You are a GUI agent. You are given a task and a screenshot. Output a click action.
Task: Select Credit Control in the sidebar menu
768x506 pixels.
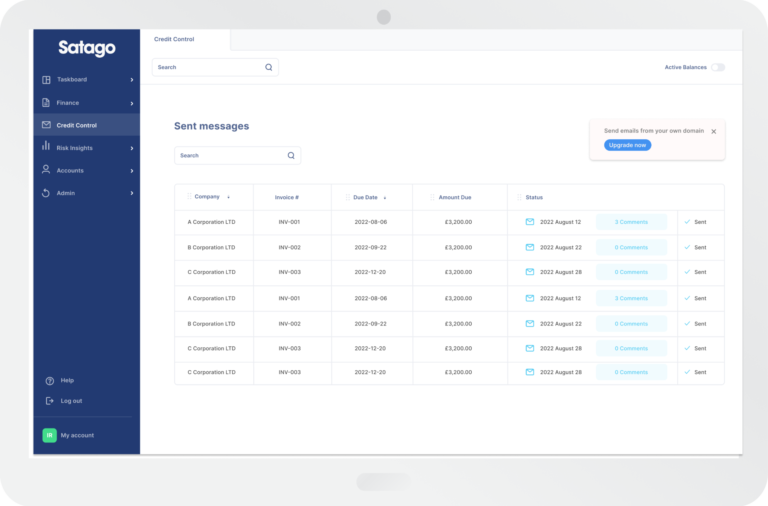[77, 125]
